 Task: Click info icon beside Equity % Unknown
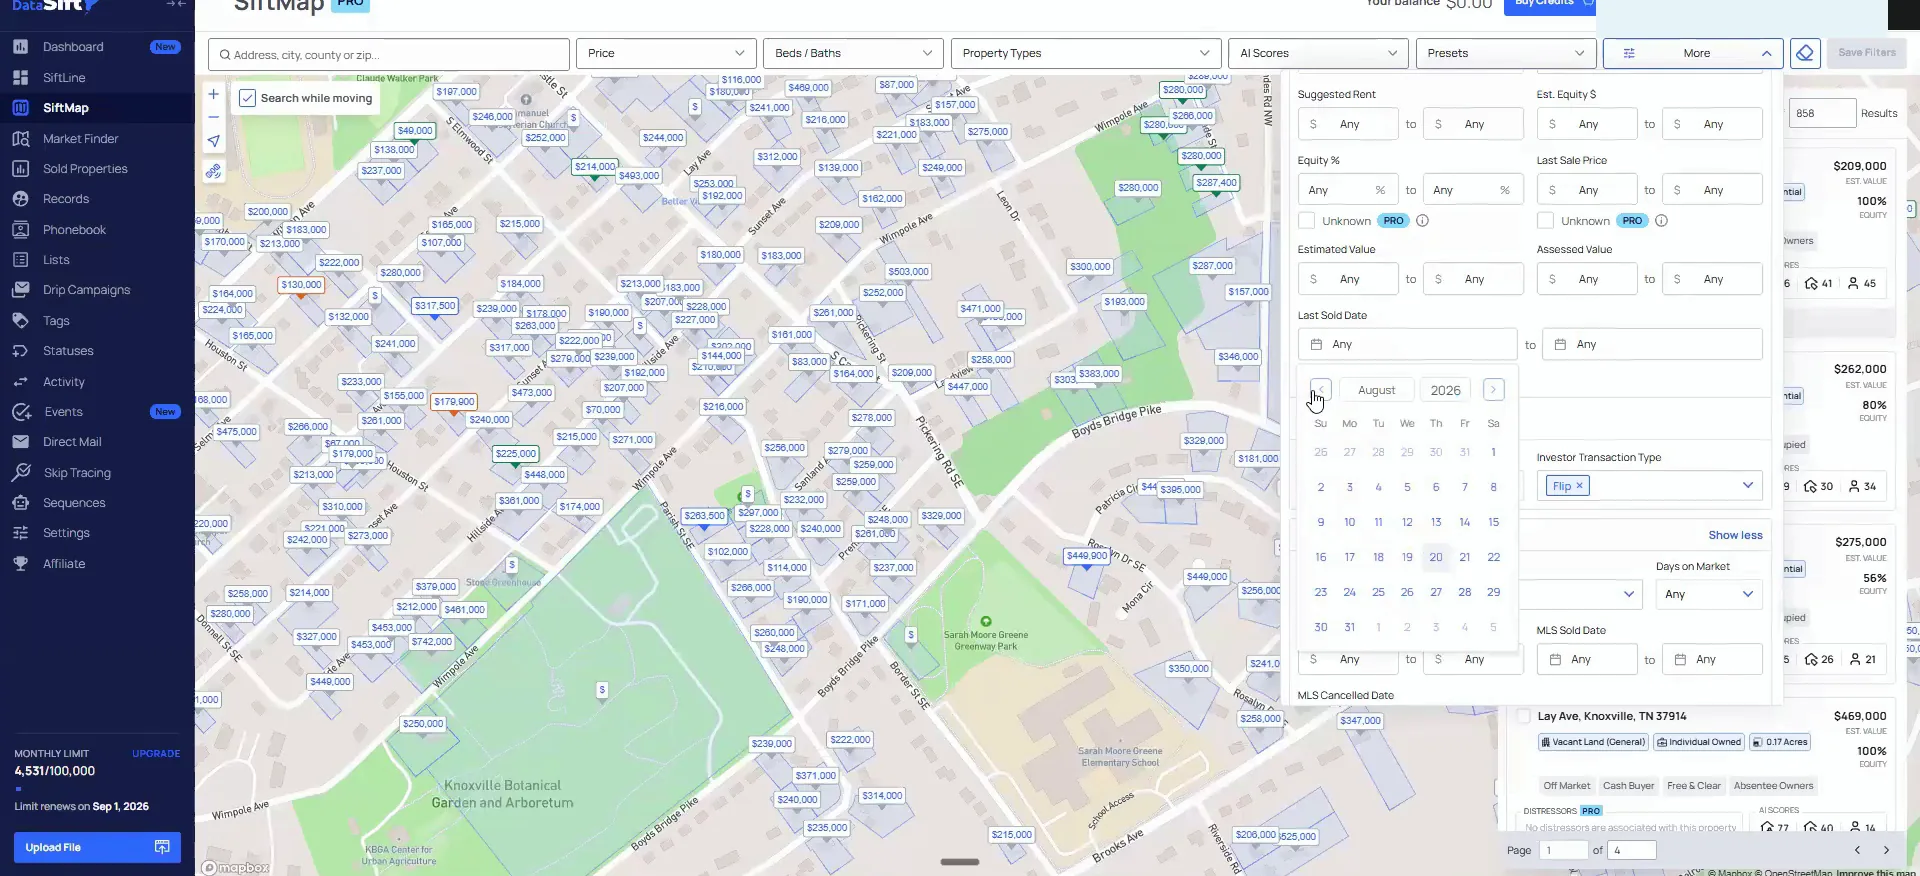(x=1422, y=221)
